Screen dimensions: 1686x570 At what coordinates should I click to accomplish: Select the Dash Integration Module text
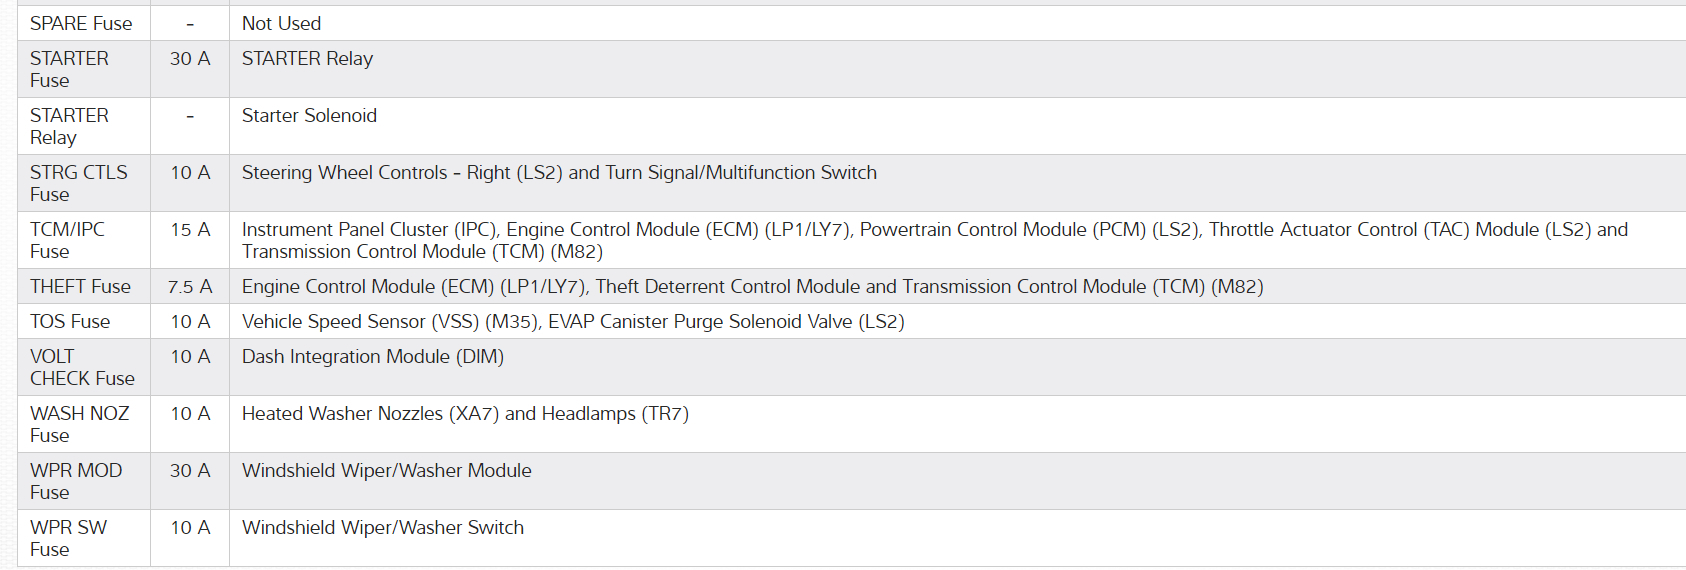pos(373,357)
